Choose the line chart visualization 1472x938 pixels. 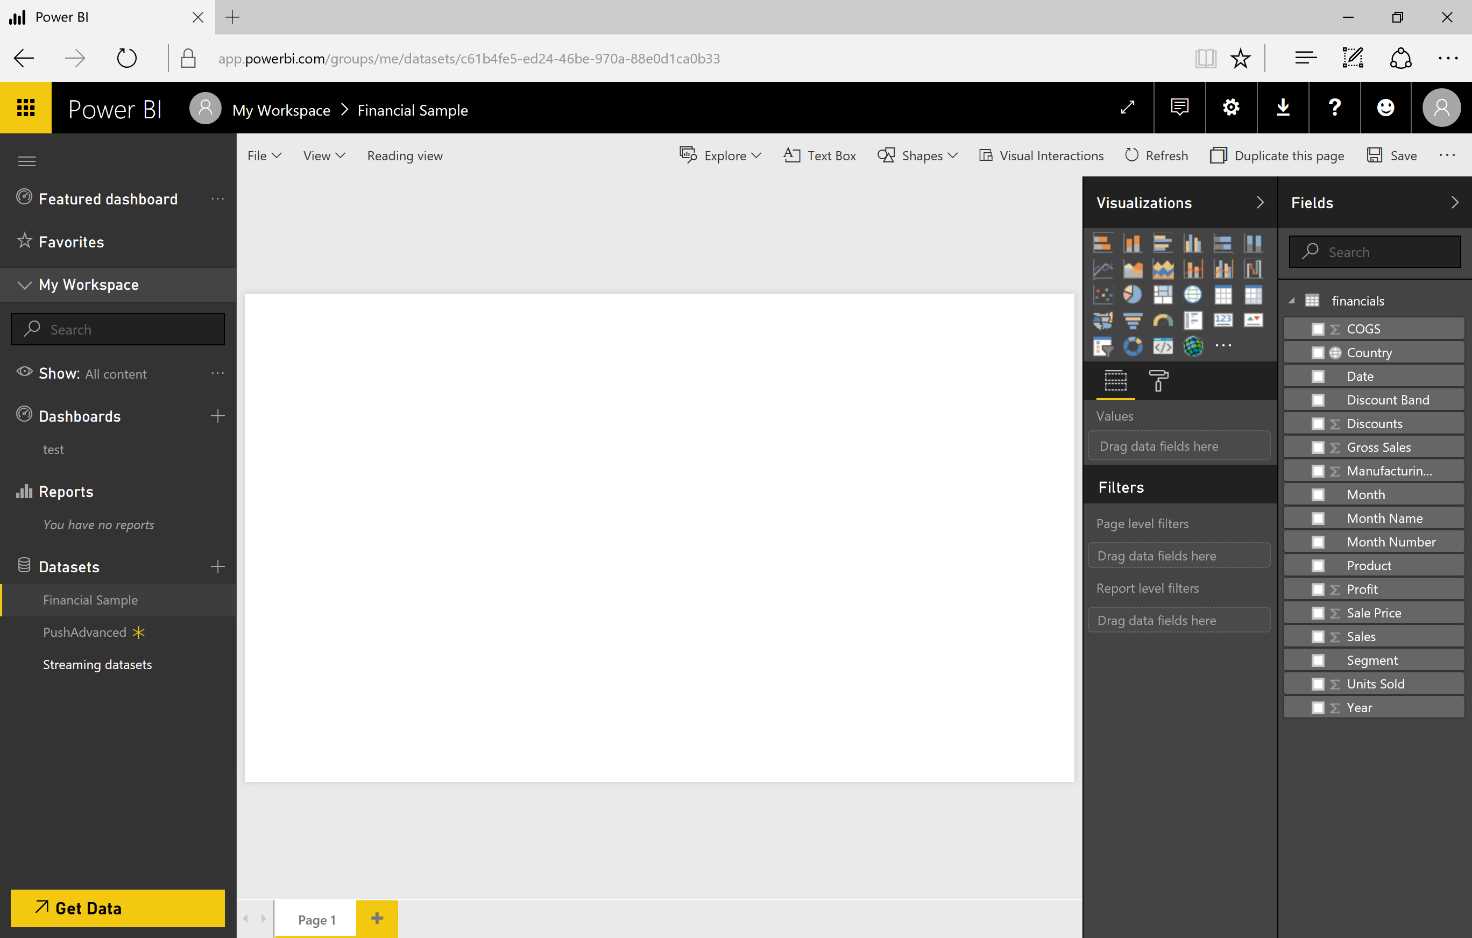[1102, 268]
